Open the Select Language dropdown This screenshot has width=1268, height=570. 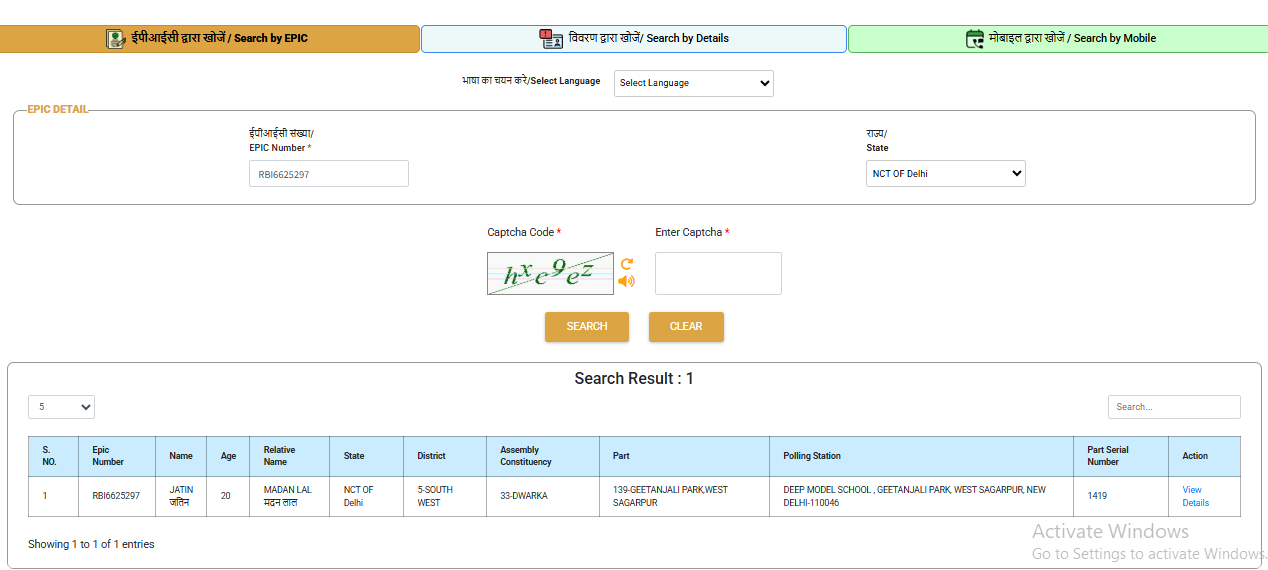(x=693, y=83)
